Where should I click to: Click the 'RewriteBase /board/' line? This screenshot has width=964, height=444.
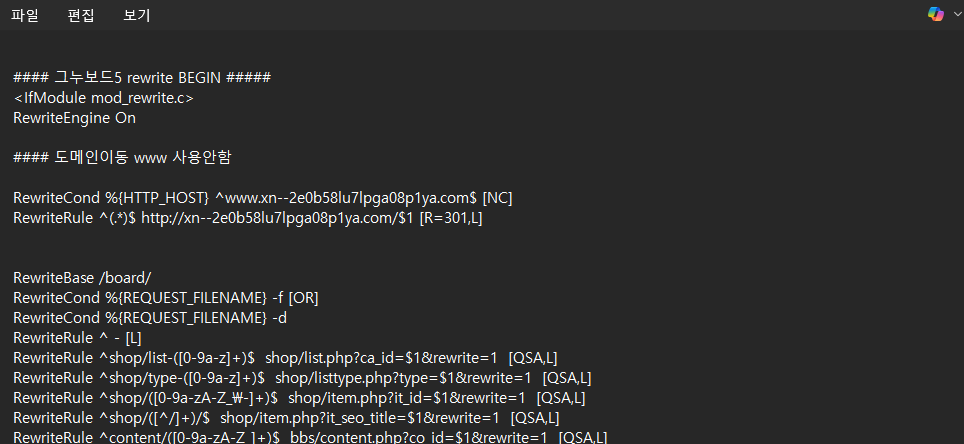(82, 278)
